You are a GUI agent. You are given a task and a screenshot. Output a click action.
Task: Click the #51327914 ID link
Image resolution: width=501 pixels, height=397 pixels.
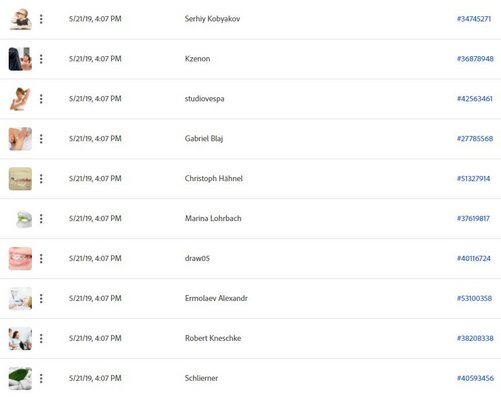tap(473, 179)
